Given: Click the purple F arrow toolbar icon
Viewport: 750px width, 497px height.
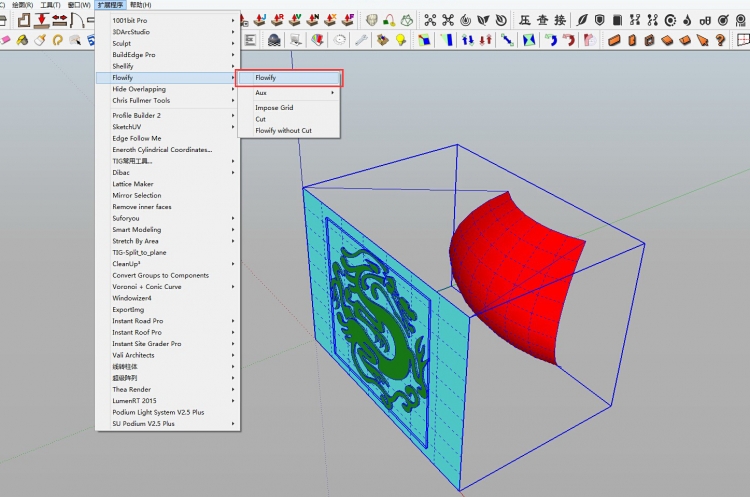Looking at the screenshot, I should pyautogui.click(x=348, y=20).
